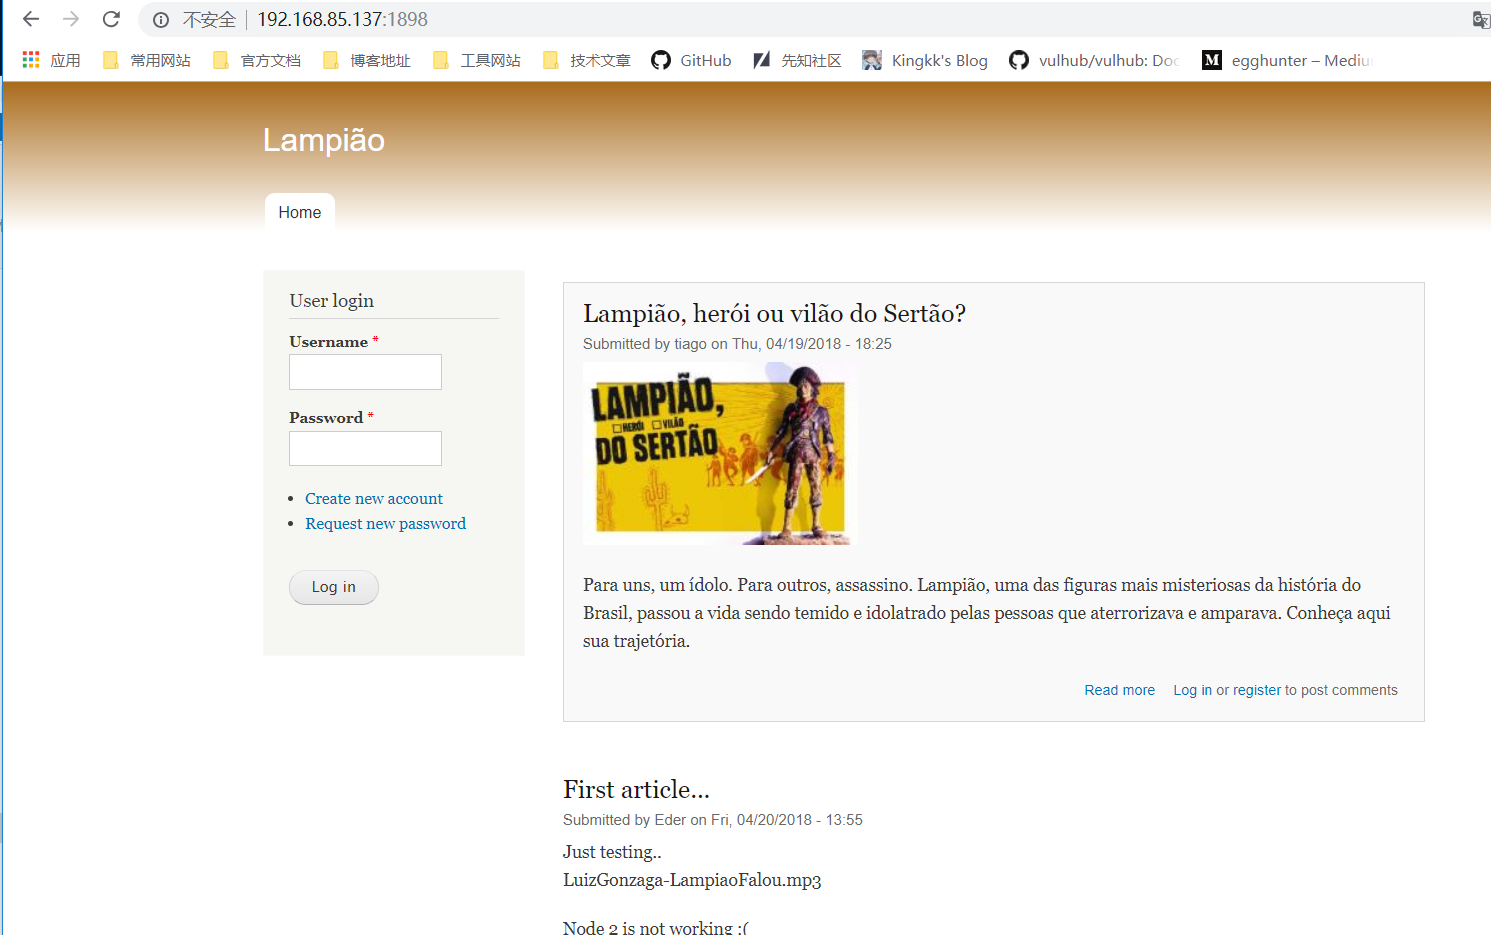Click the Request new password link
1491x935 pixels.
[x=385, y=523]
